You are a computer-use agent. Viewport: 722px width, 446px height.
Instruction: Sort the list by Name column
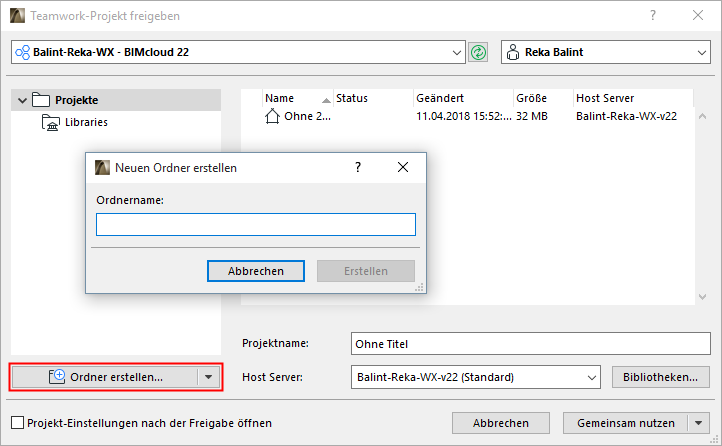tap(297, 98)
